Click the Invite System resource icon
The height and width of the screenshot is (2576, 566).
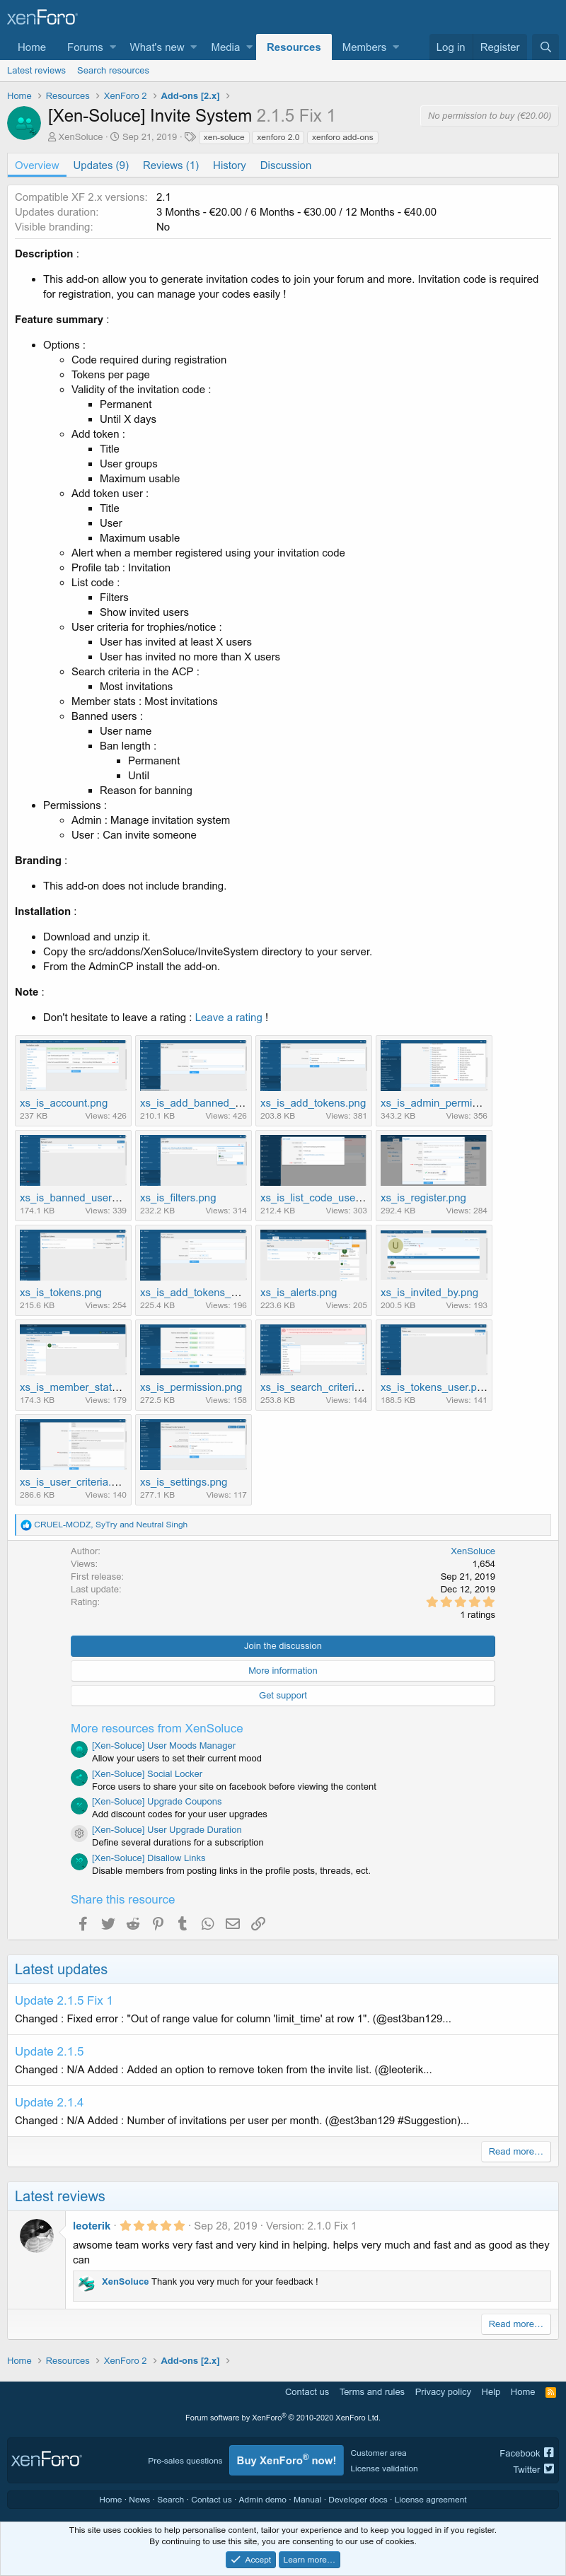[x=23, y=124]
